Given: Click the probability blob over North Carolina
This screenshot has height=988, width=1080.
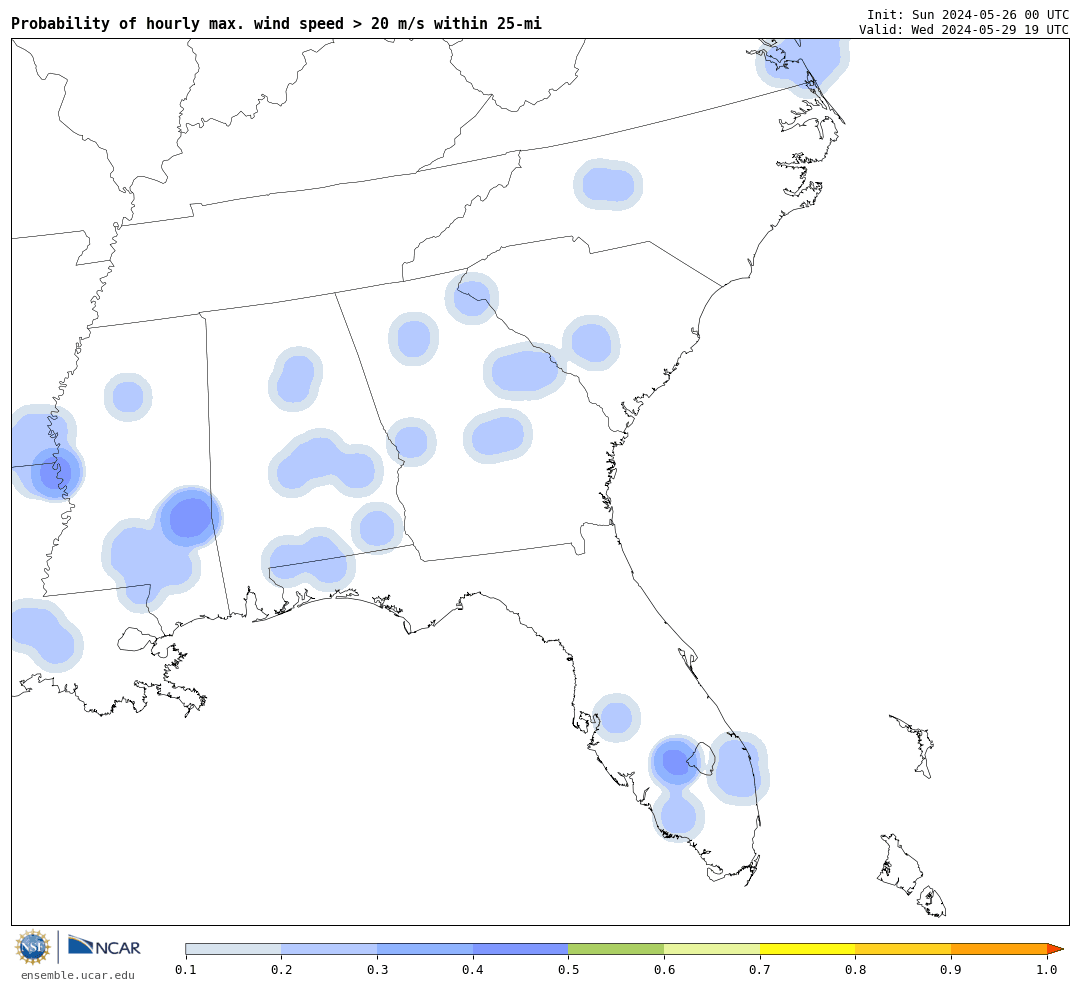Looking at the screenshot, I should pyautogui.click(x=608, y=185).
